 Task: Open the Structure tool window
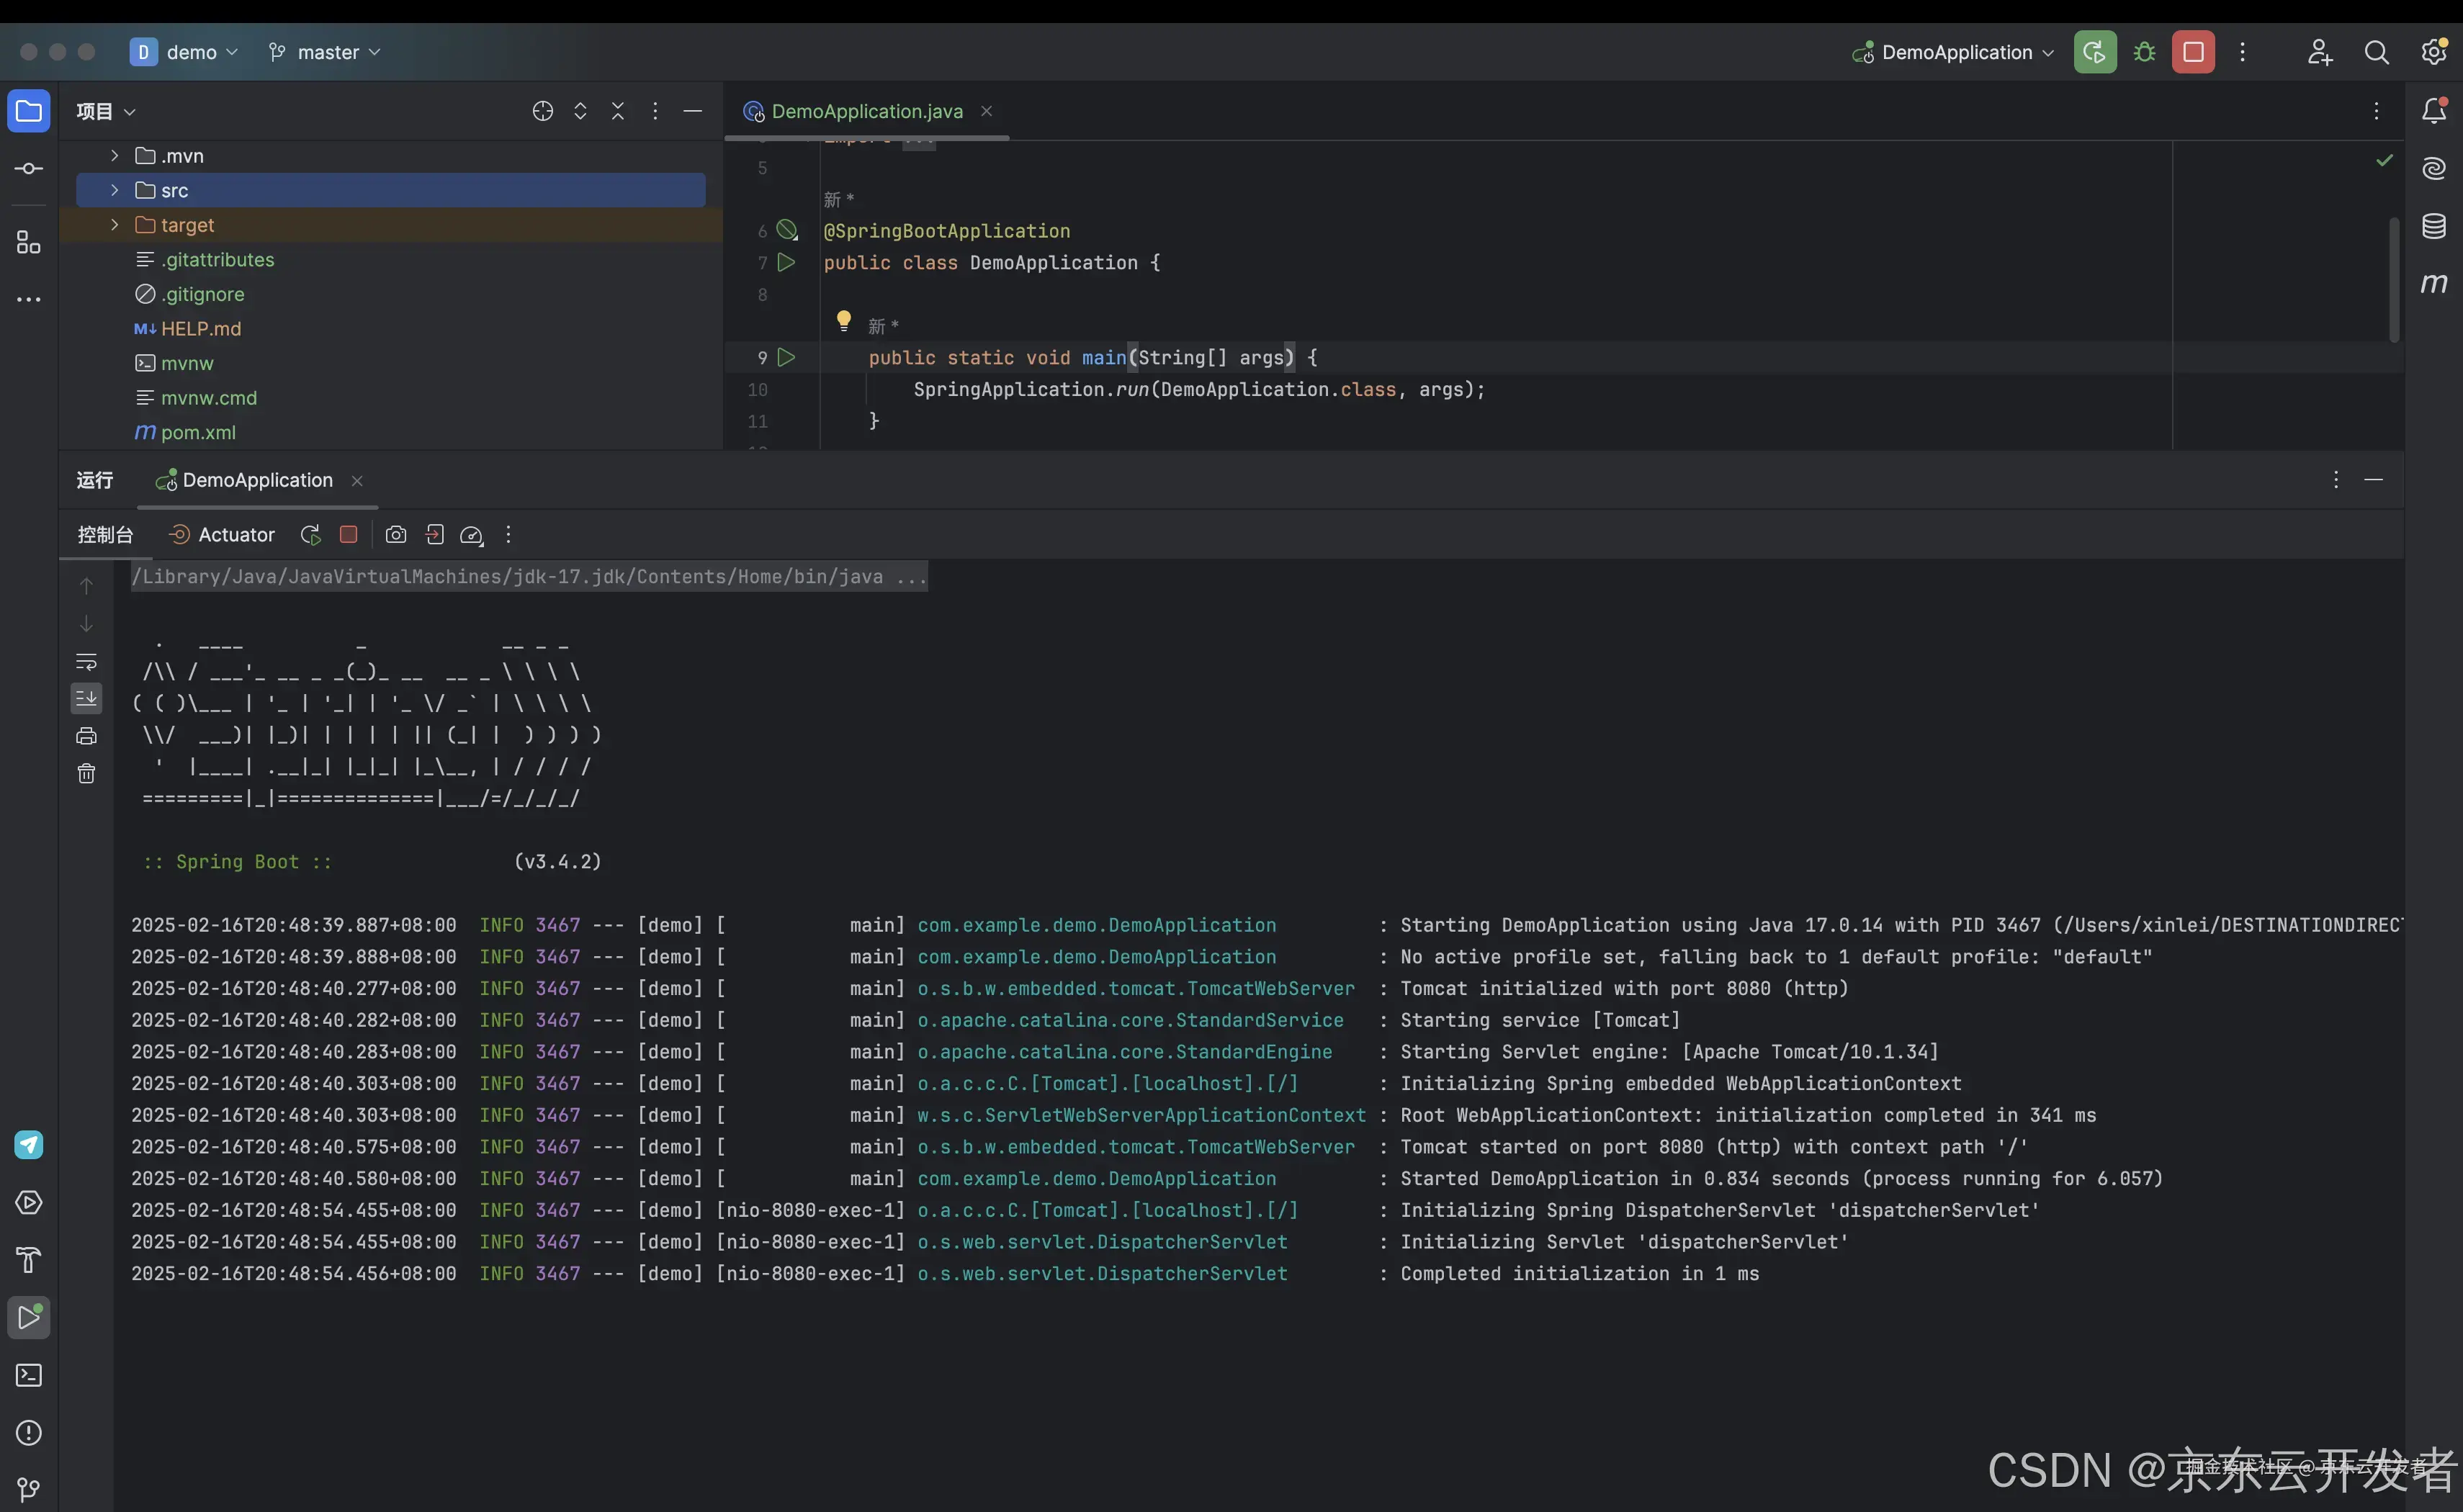pos(29,243)
